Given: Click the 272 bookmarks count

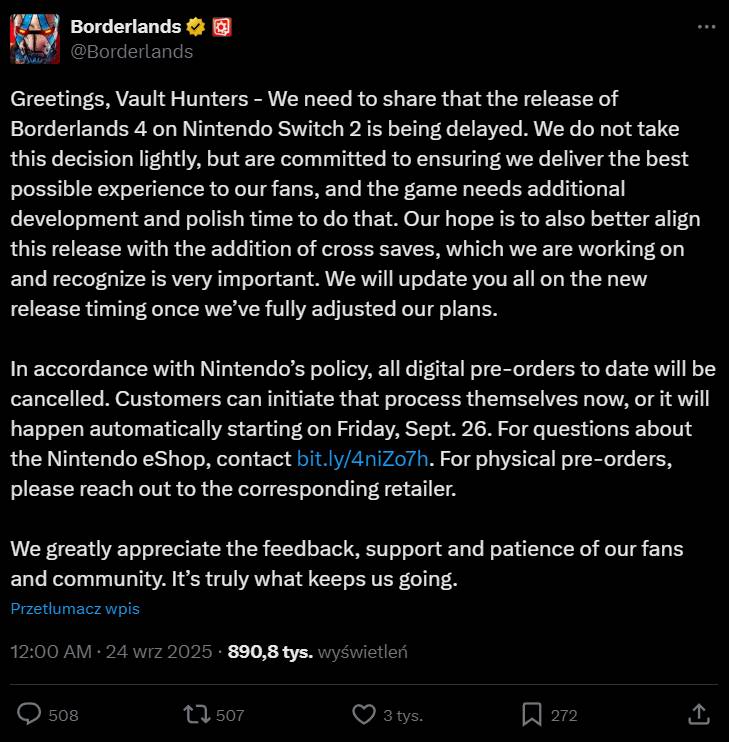Looking at the screenshot, I should (564, 715).
